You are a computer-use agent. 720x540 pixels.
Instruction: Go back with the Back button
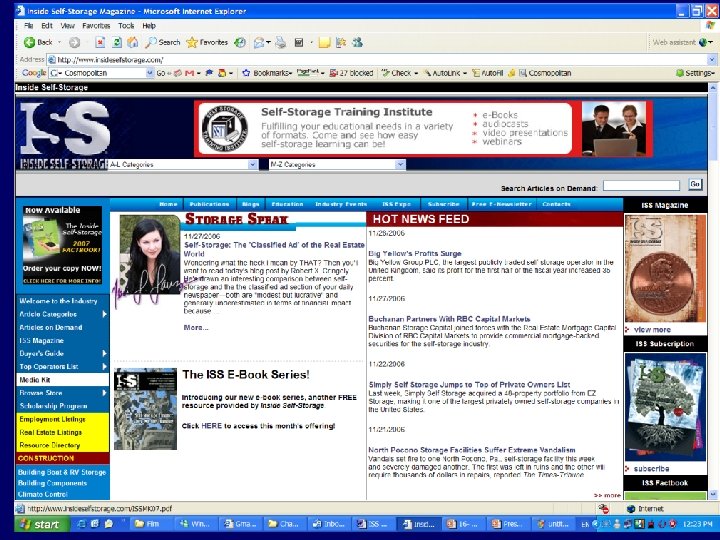(x=38, y=42)
